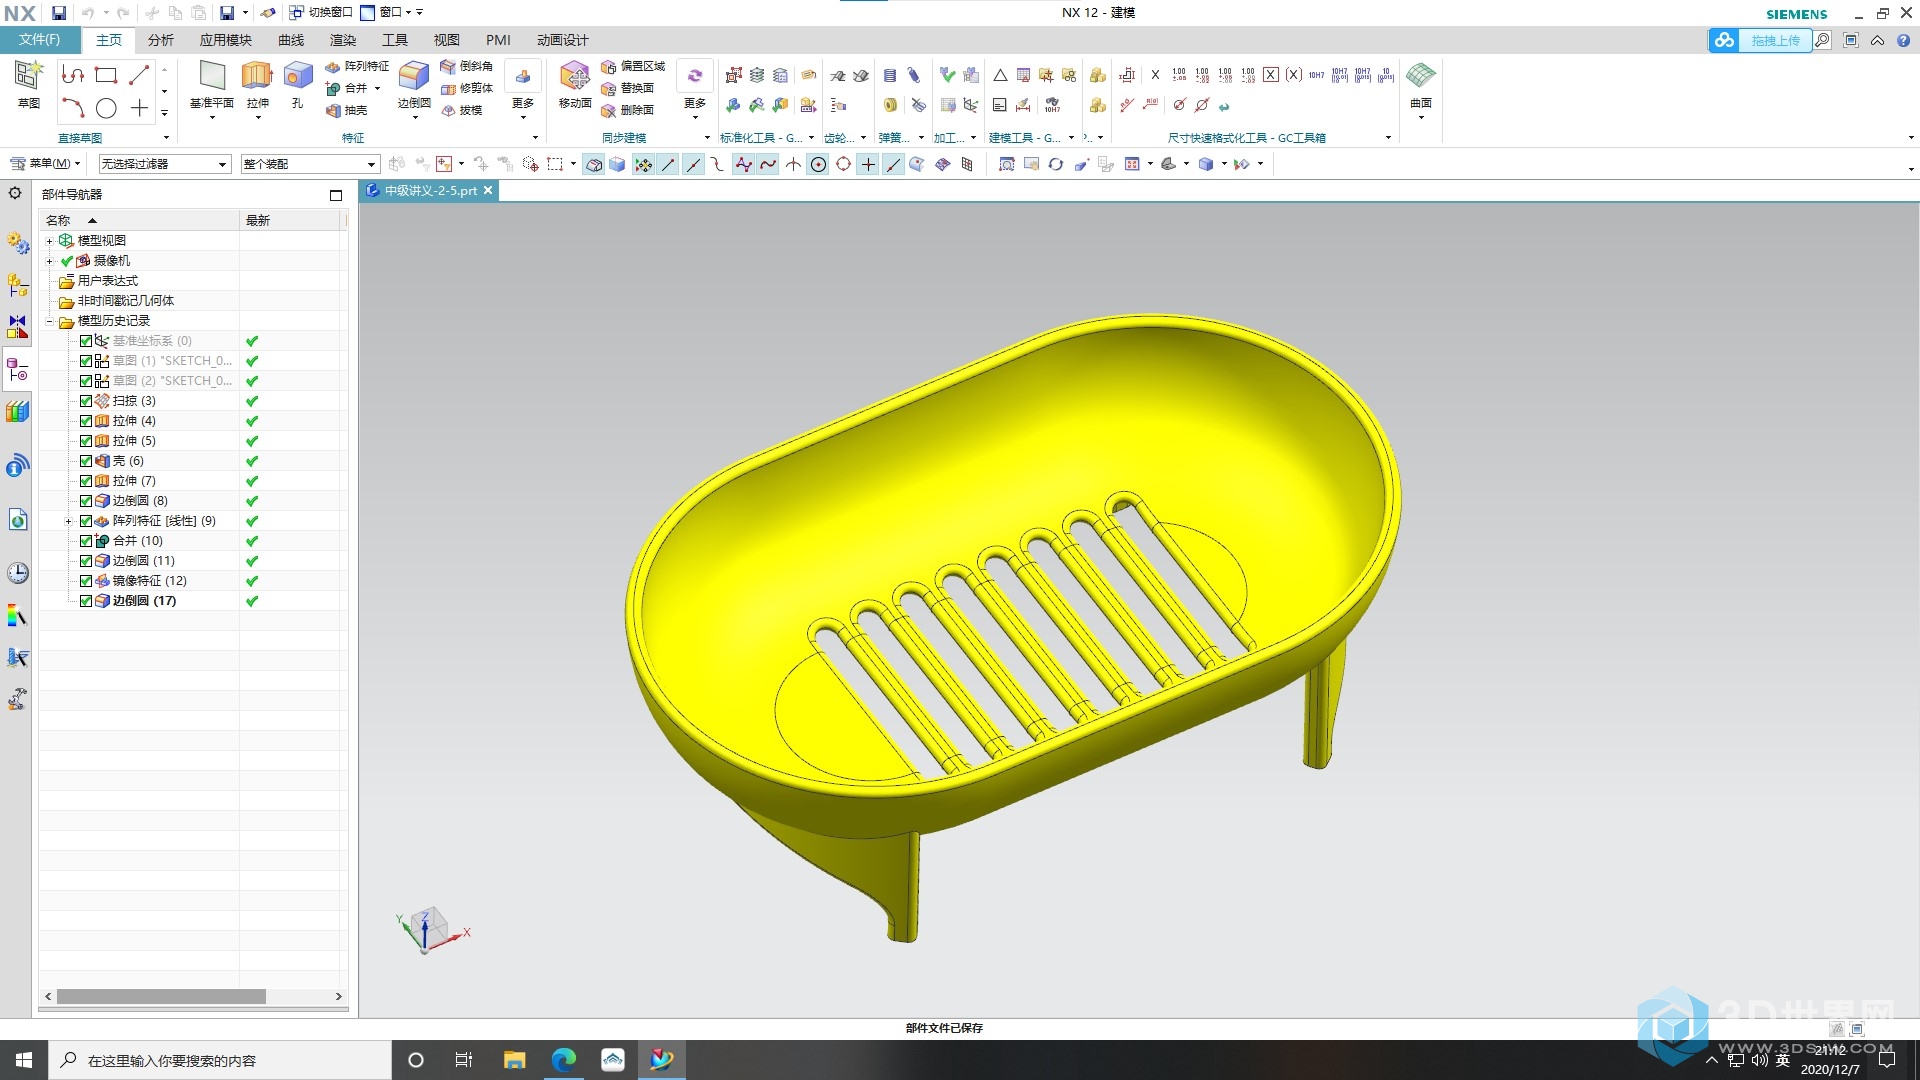Expand the 模型视图 tree node
Screen dimensions: 1920x1080
pyautogui.click(x=49, y=241)
